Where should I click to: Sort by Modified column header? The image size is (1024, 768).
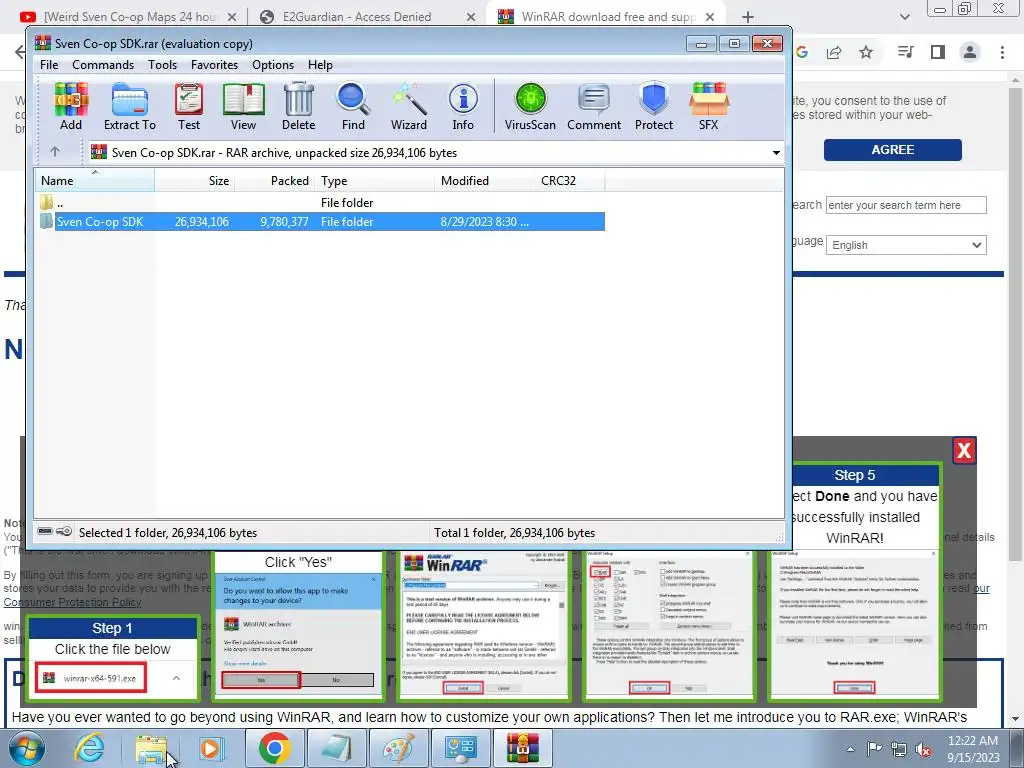pos(484,180)
